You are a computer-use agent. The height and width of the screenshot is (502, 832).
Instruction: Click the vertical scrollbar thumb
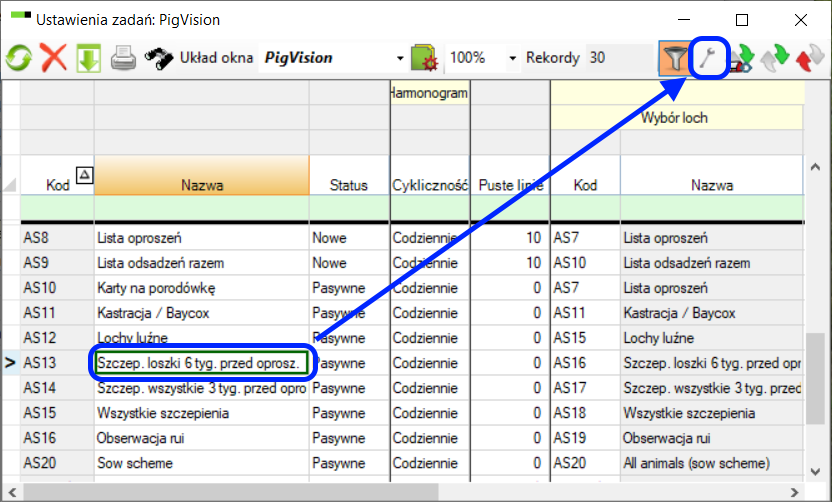point(816,378)
